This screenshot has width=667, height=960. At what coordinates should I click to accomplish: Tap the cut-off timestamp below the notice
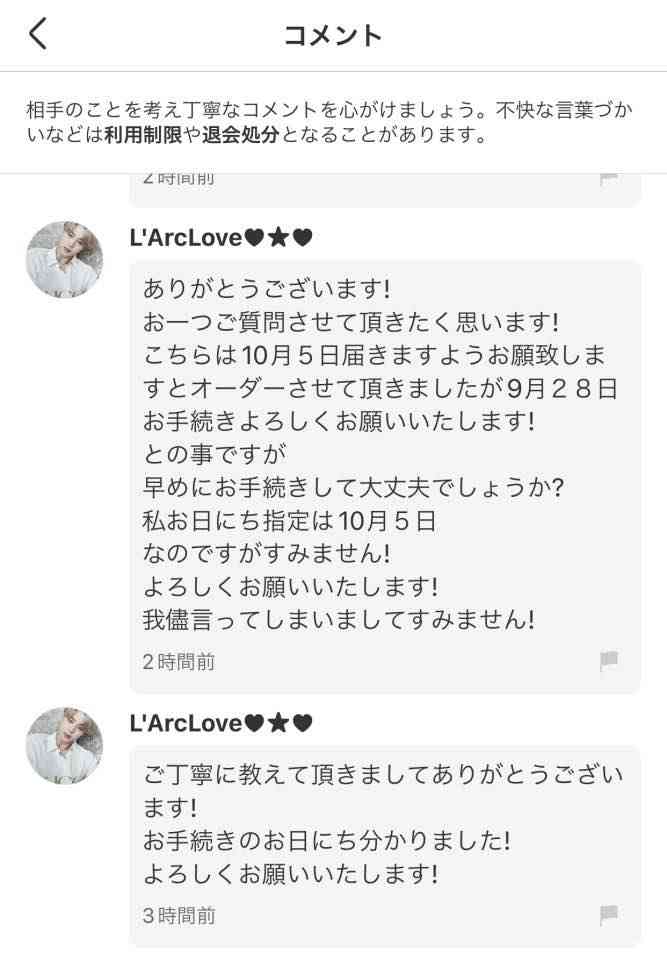pyautogui.click(x=178, y=179)
